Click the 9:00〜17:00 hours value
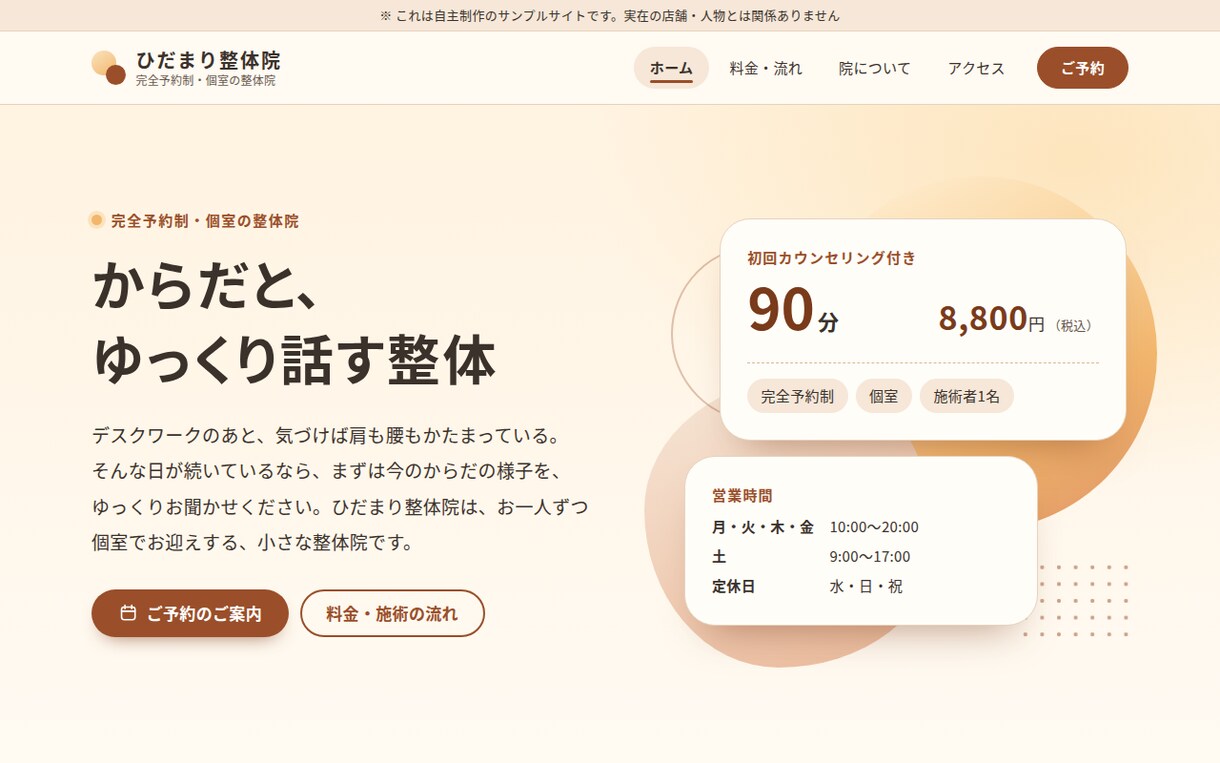Viewport: 1220px width, 763px height. 870,556
